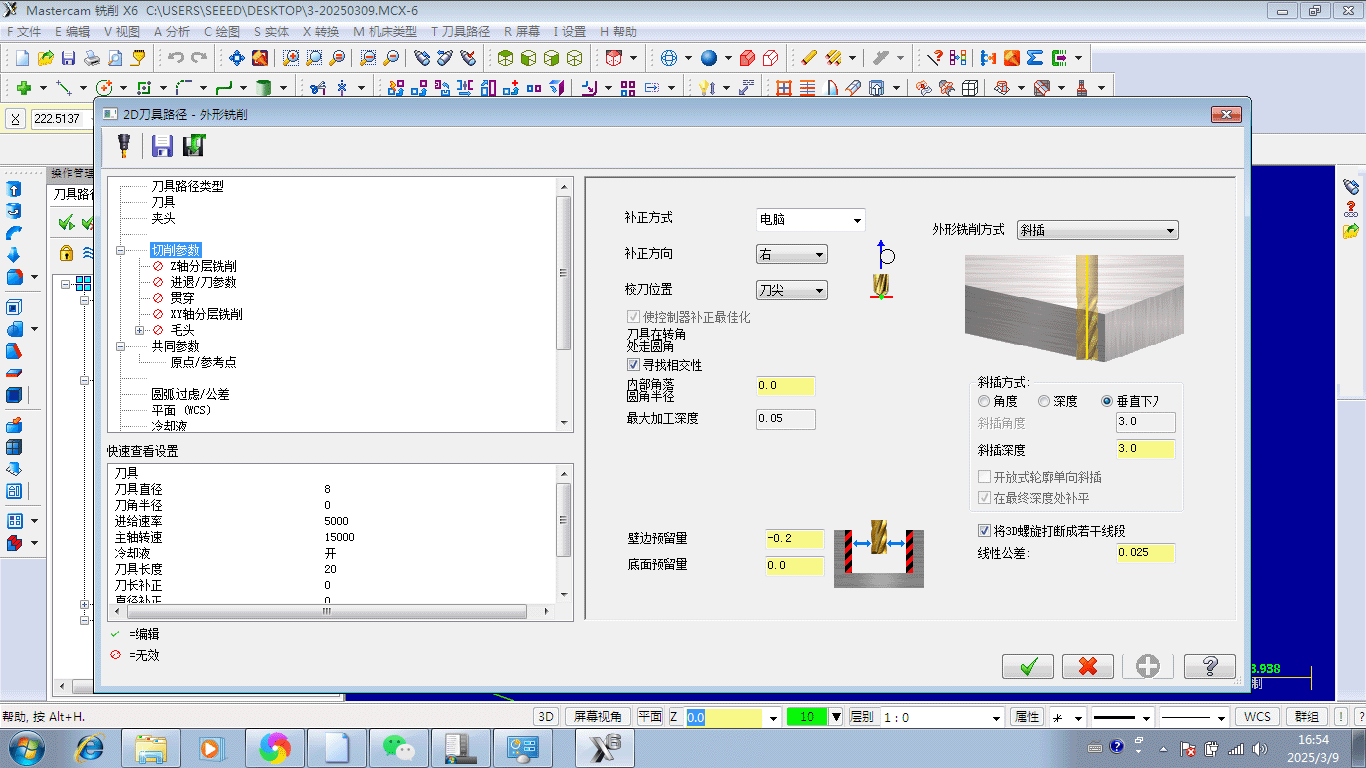The image size is (1366, 768).
Task: Open the Z depth dropdown in status bar
Action: (x=773, y=718)
